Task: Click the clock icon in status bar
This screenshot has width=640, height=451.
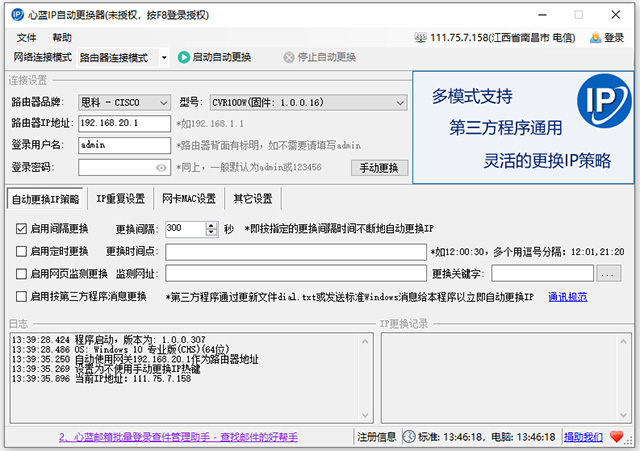Action: [409, 437]
